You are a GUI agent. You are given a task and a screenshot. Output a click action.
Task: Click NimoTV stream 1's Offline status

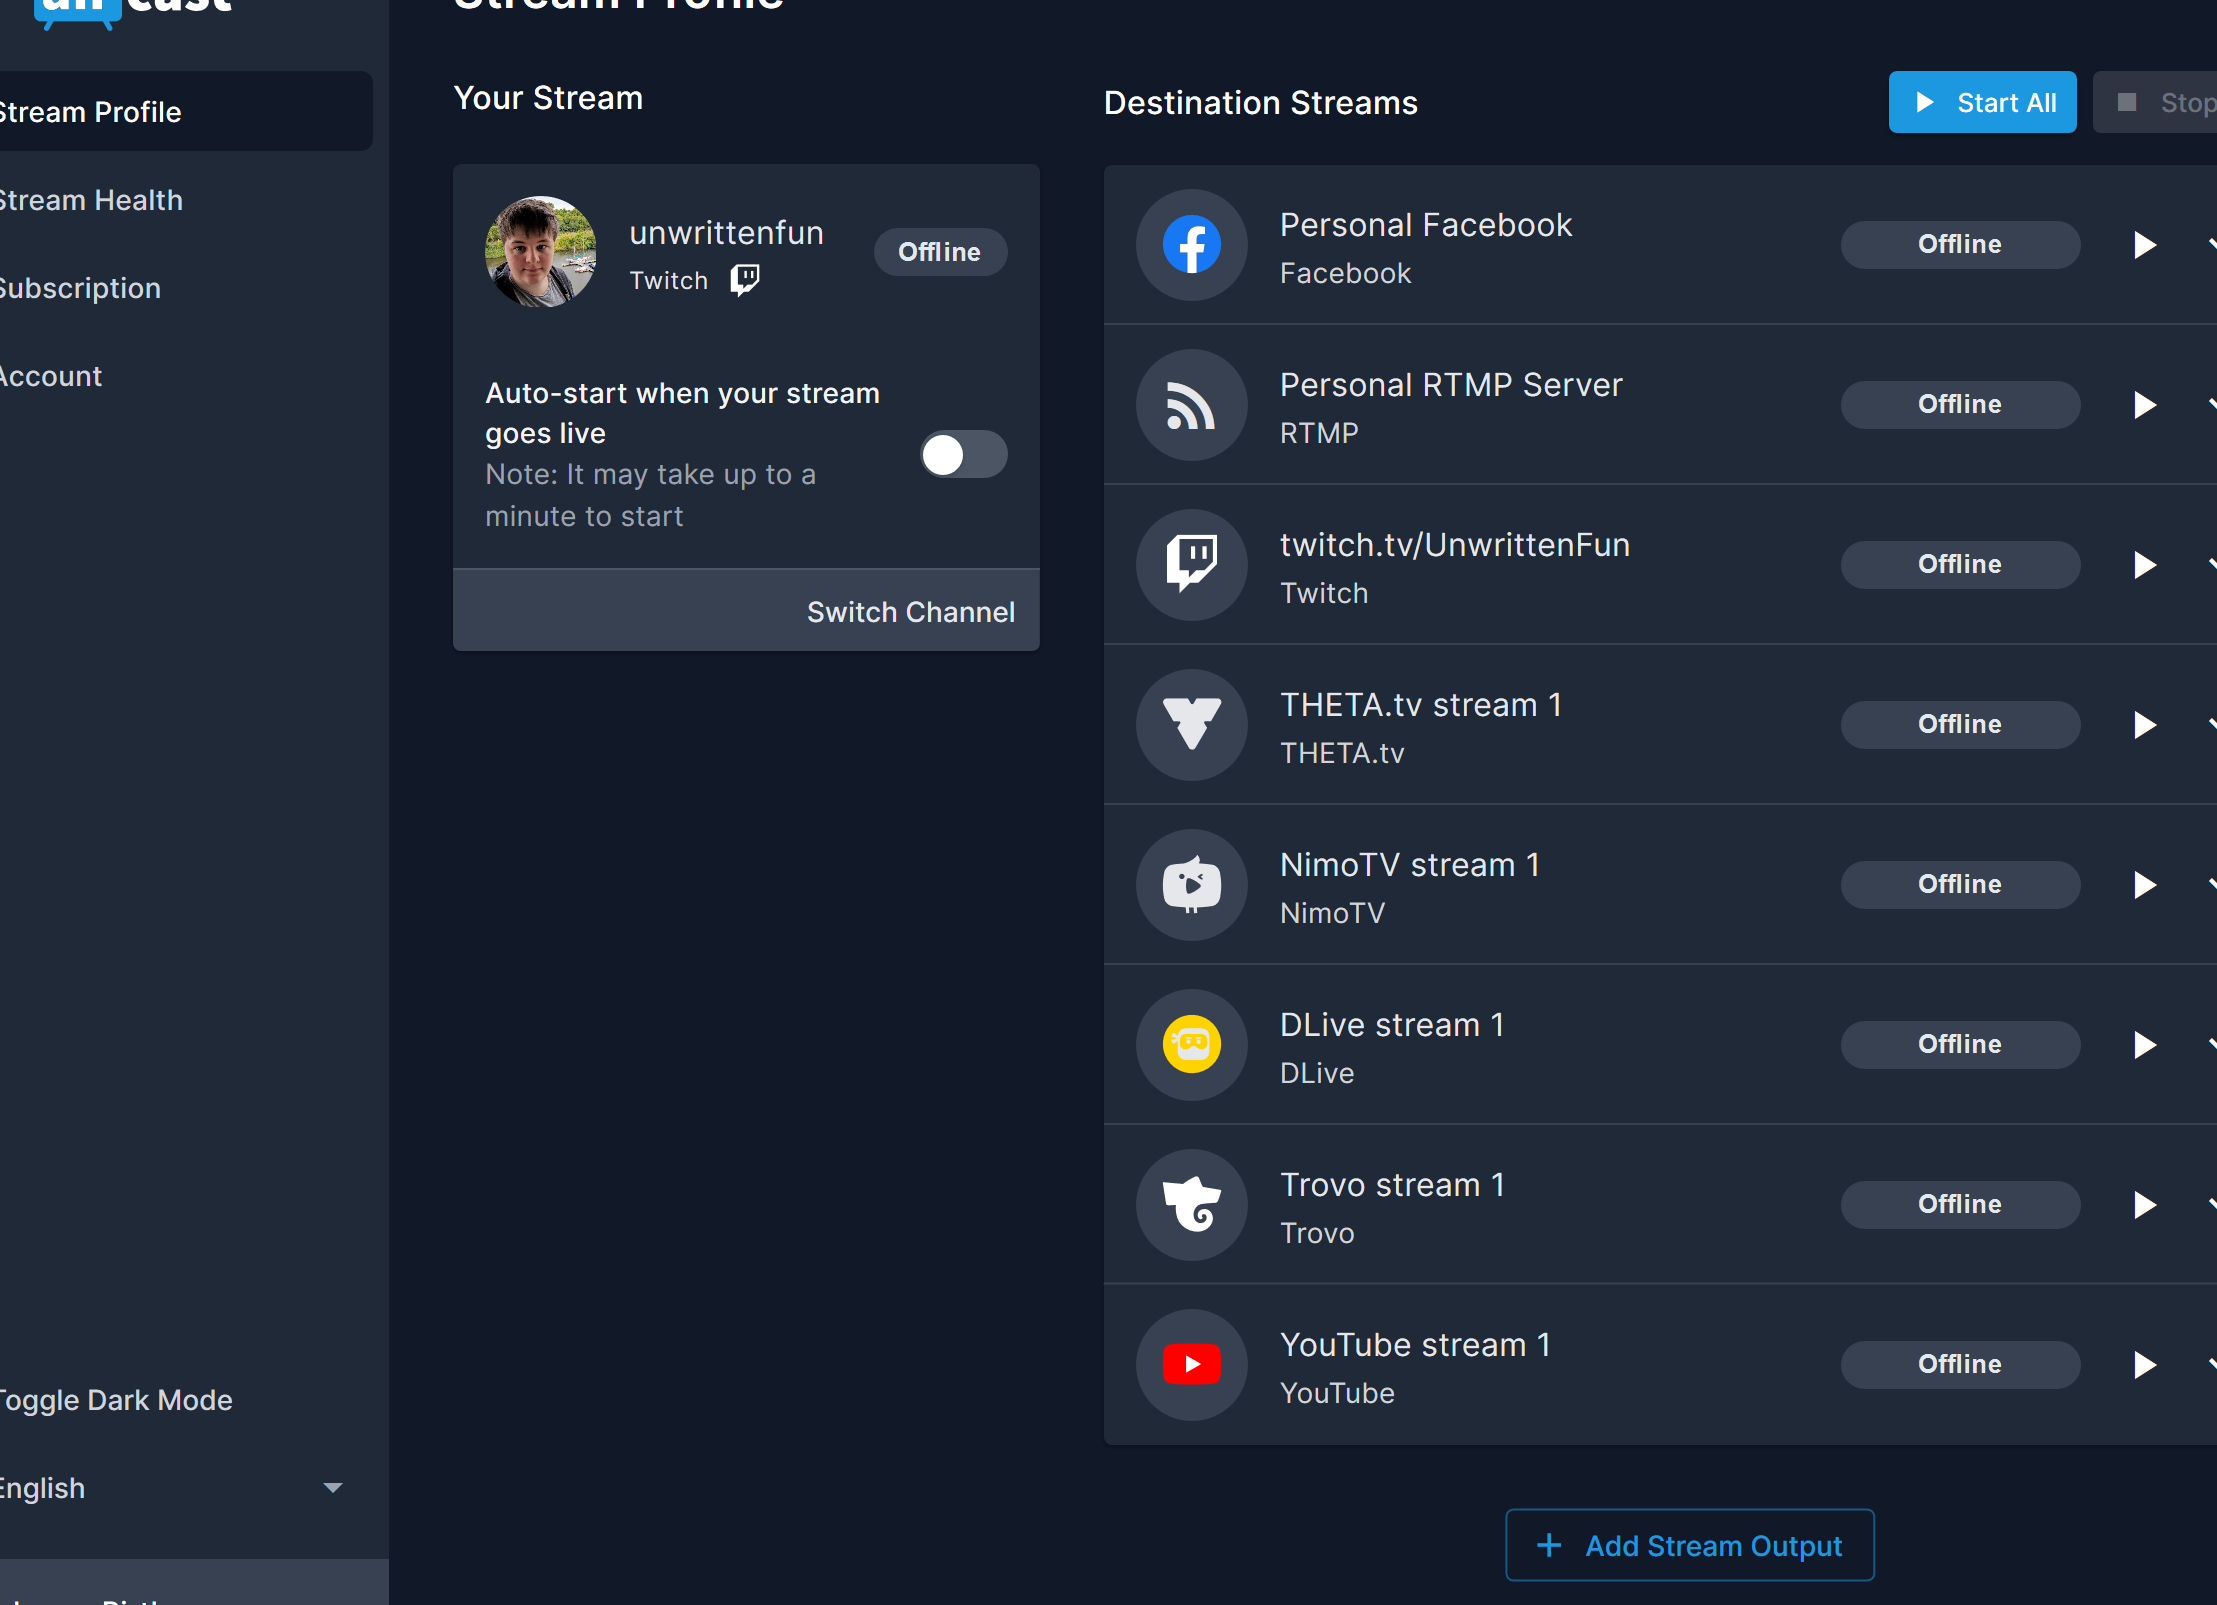click(1960, 885)
